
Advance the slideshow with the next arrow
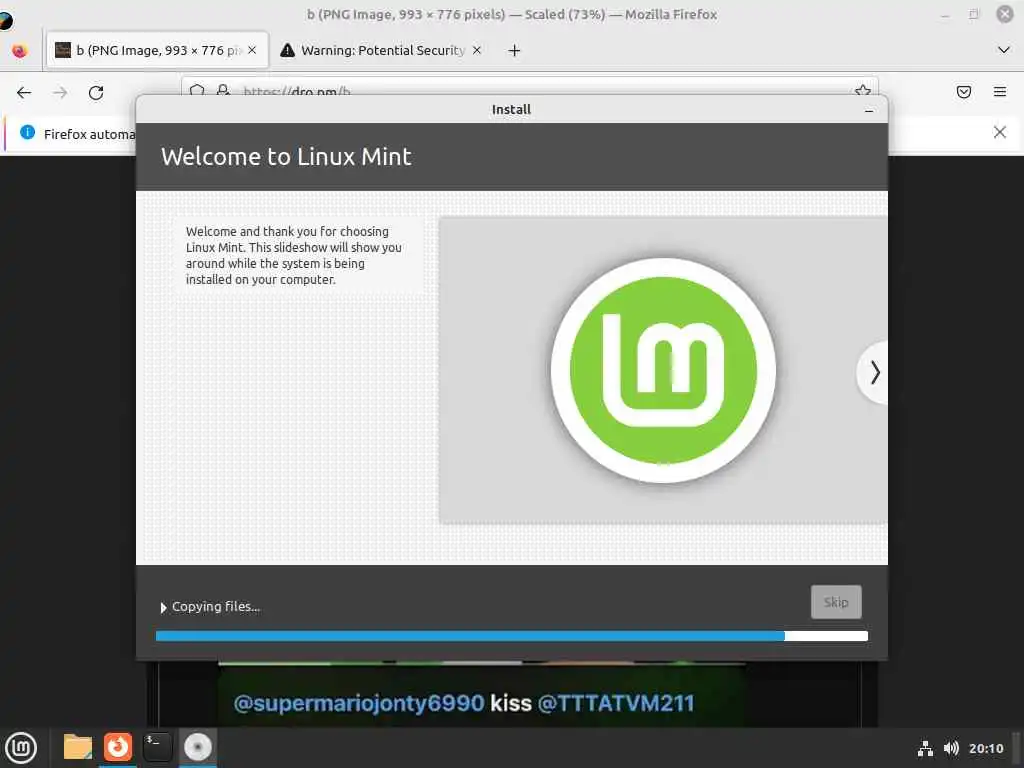pyautogui.click(x=874, y=372)
